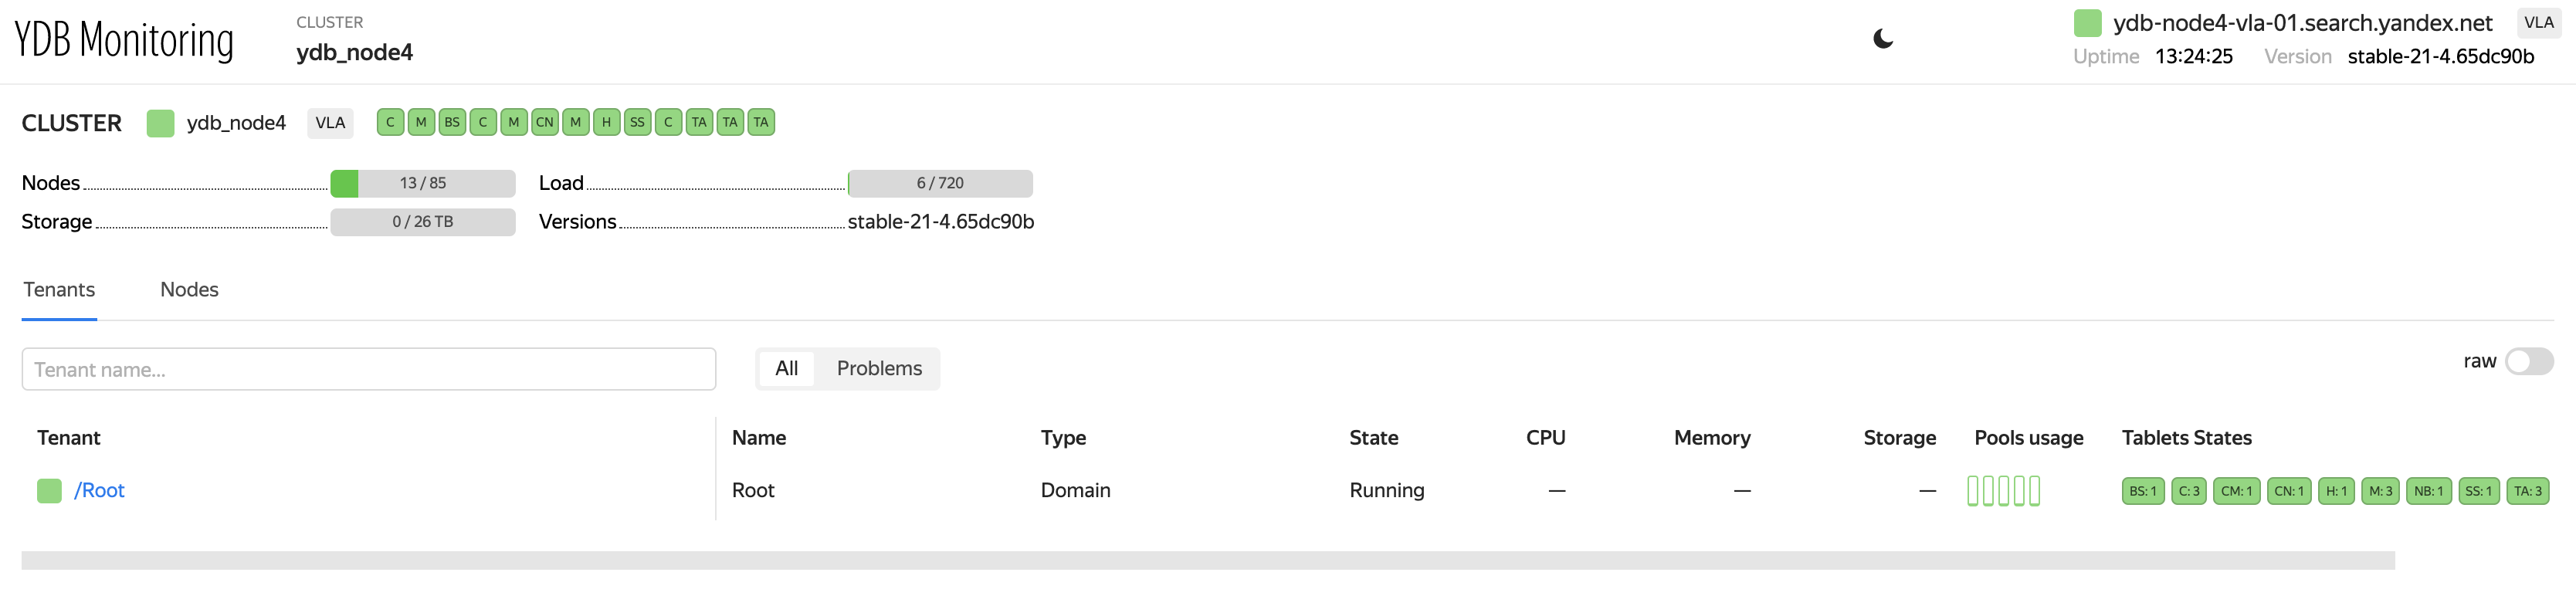Open the /Root tenant link
This screenshot has height=596, width=2576.
(x=100, y=491)
